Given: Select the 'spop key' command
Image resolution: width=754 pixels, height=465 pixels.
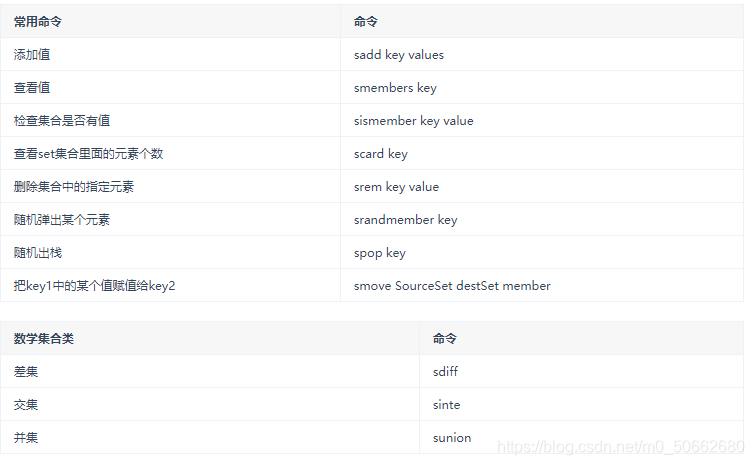Looking at the screenshot, I should pyautogui.click(x=380, y=253).
